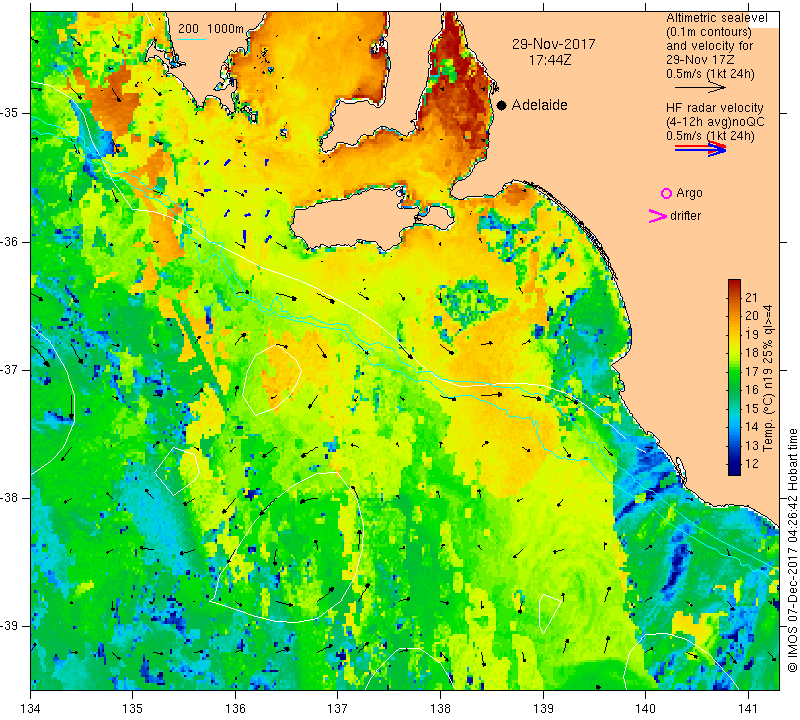Click the '29-Nov-2017' date text
800x720 pixels.
tap(554, 44)
